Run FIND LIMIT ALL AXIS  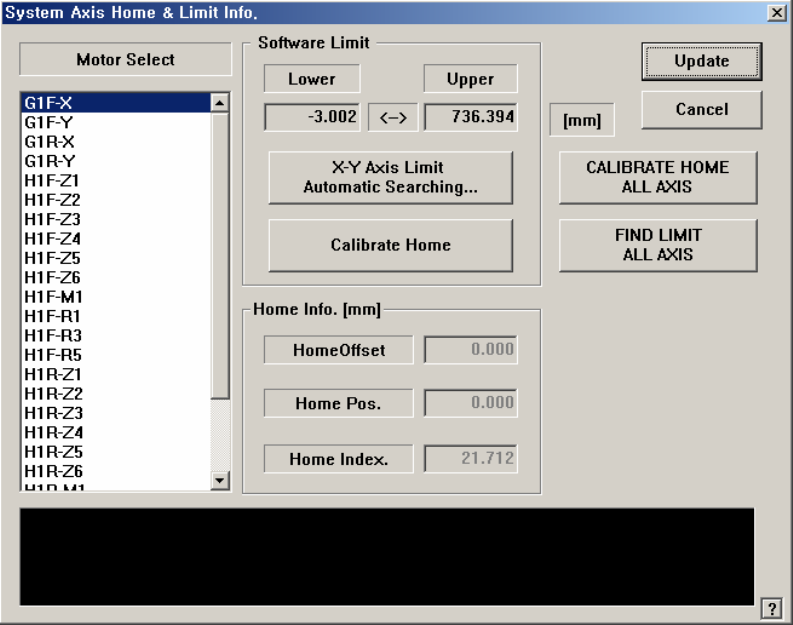657,245
